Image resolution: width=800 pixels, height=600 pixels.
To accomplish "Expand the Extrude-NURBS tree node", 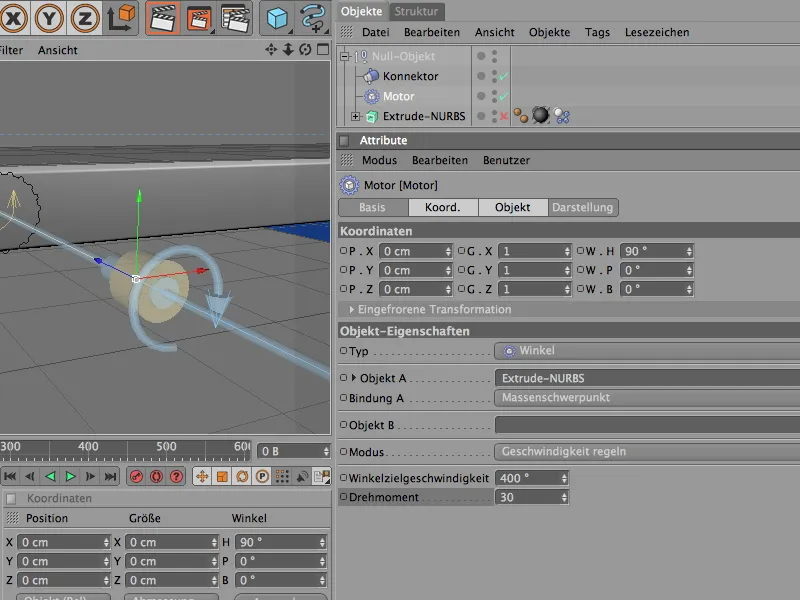I will tap(355, 117).
